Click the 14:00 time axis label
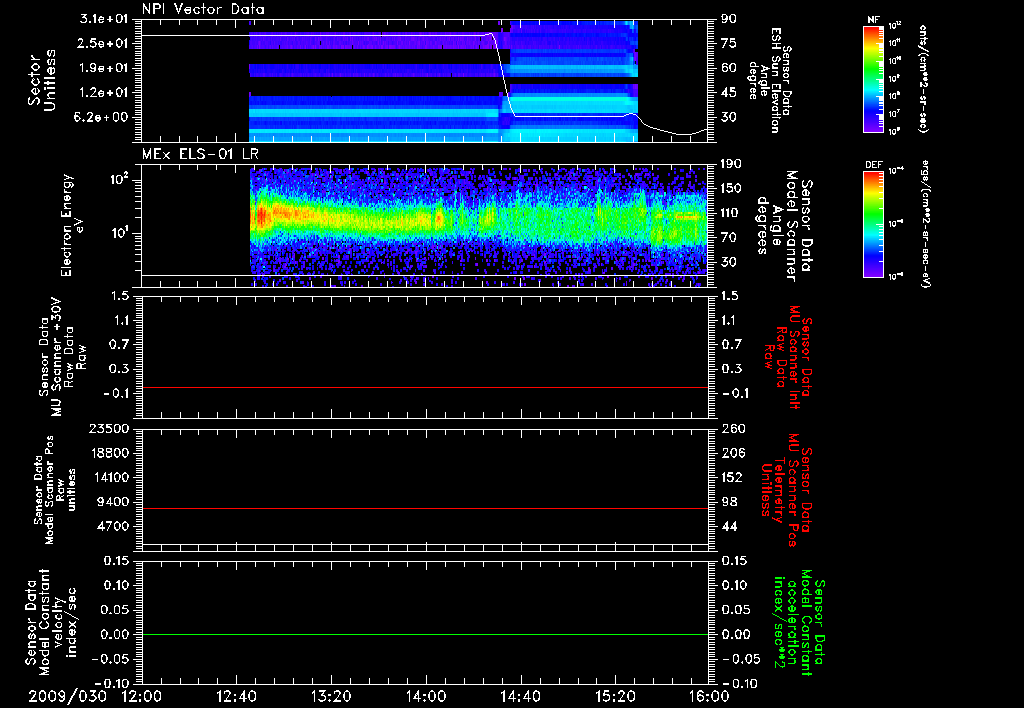The image size is (1024, 708). 425,696
